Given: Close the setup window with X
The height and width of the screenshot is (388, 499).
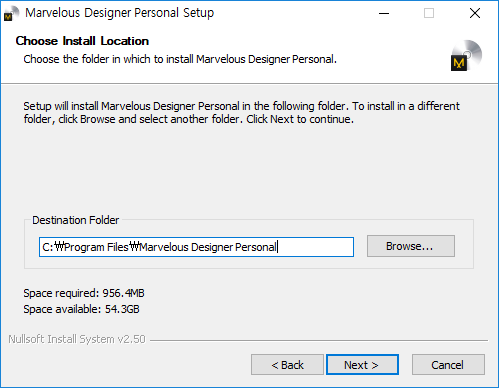Looking at the screenshot, I should pyautogui.click(x=475, y=13).
